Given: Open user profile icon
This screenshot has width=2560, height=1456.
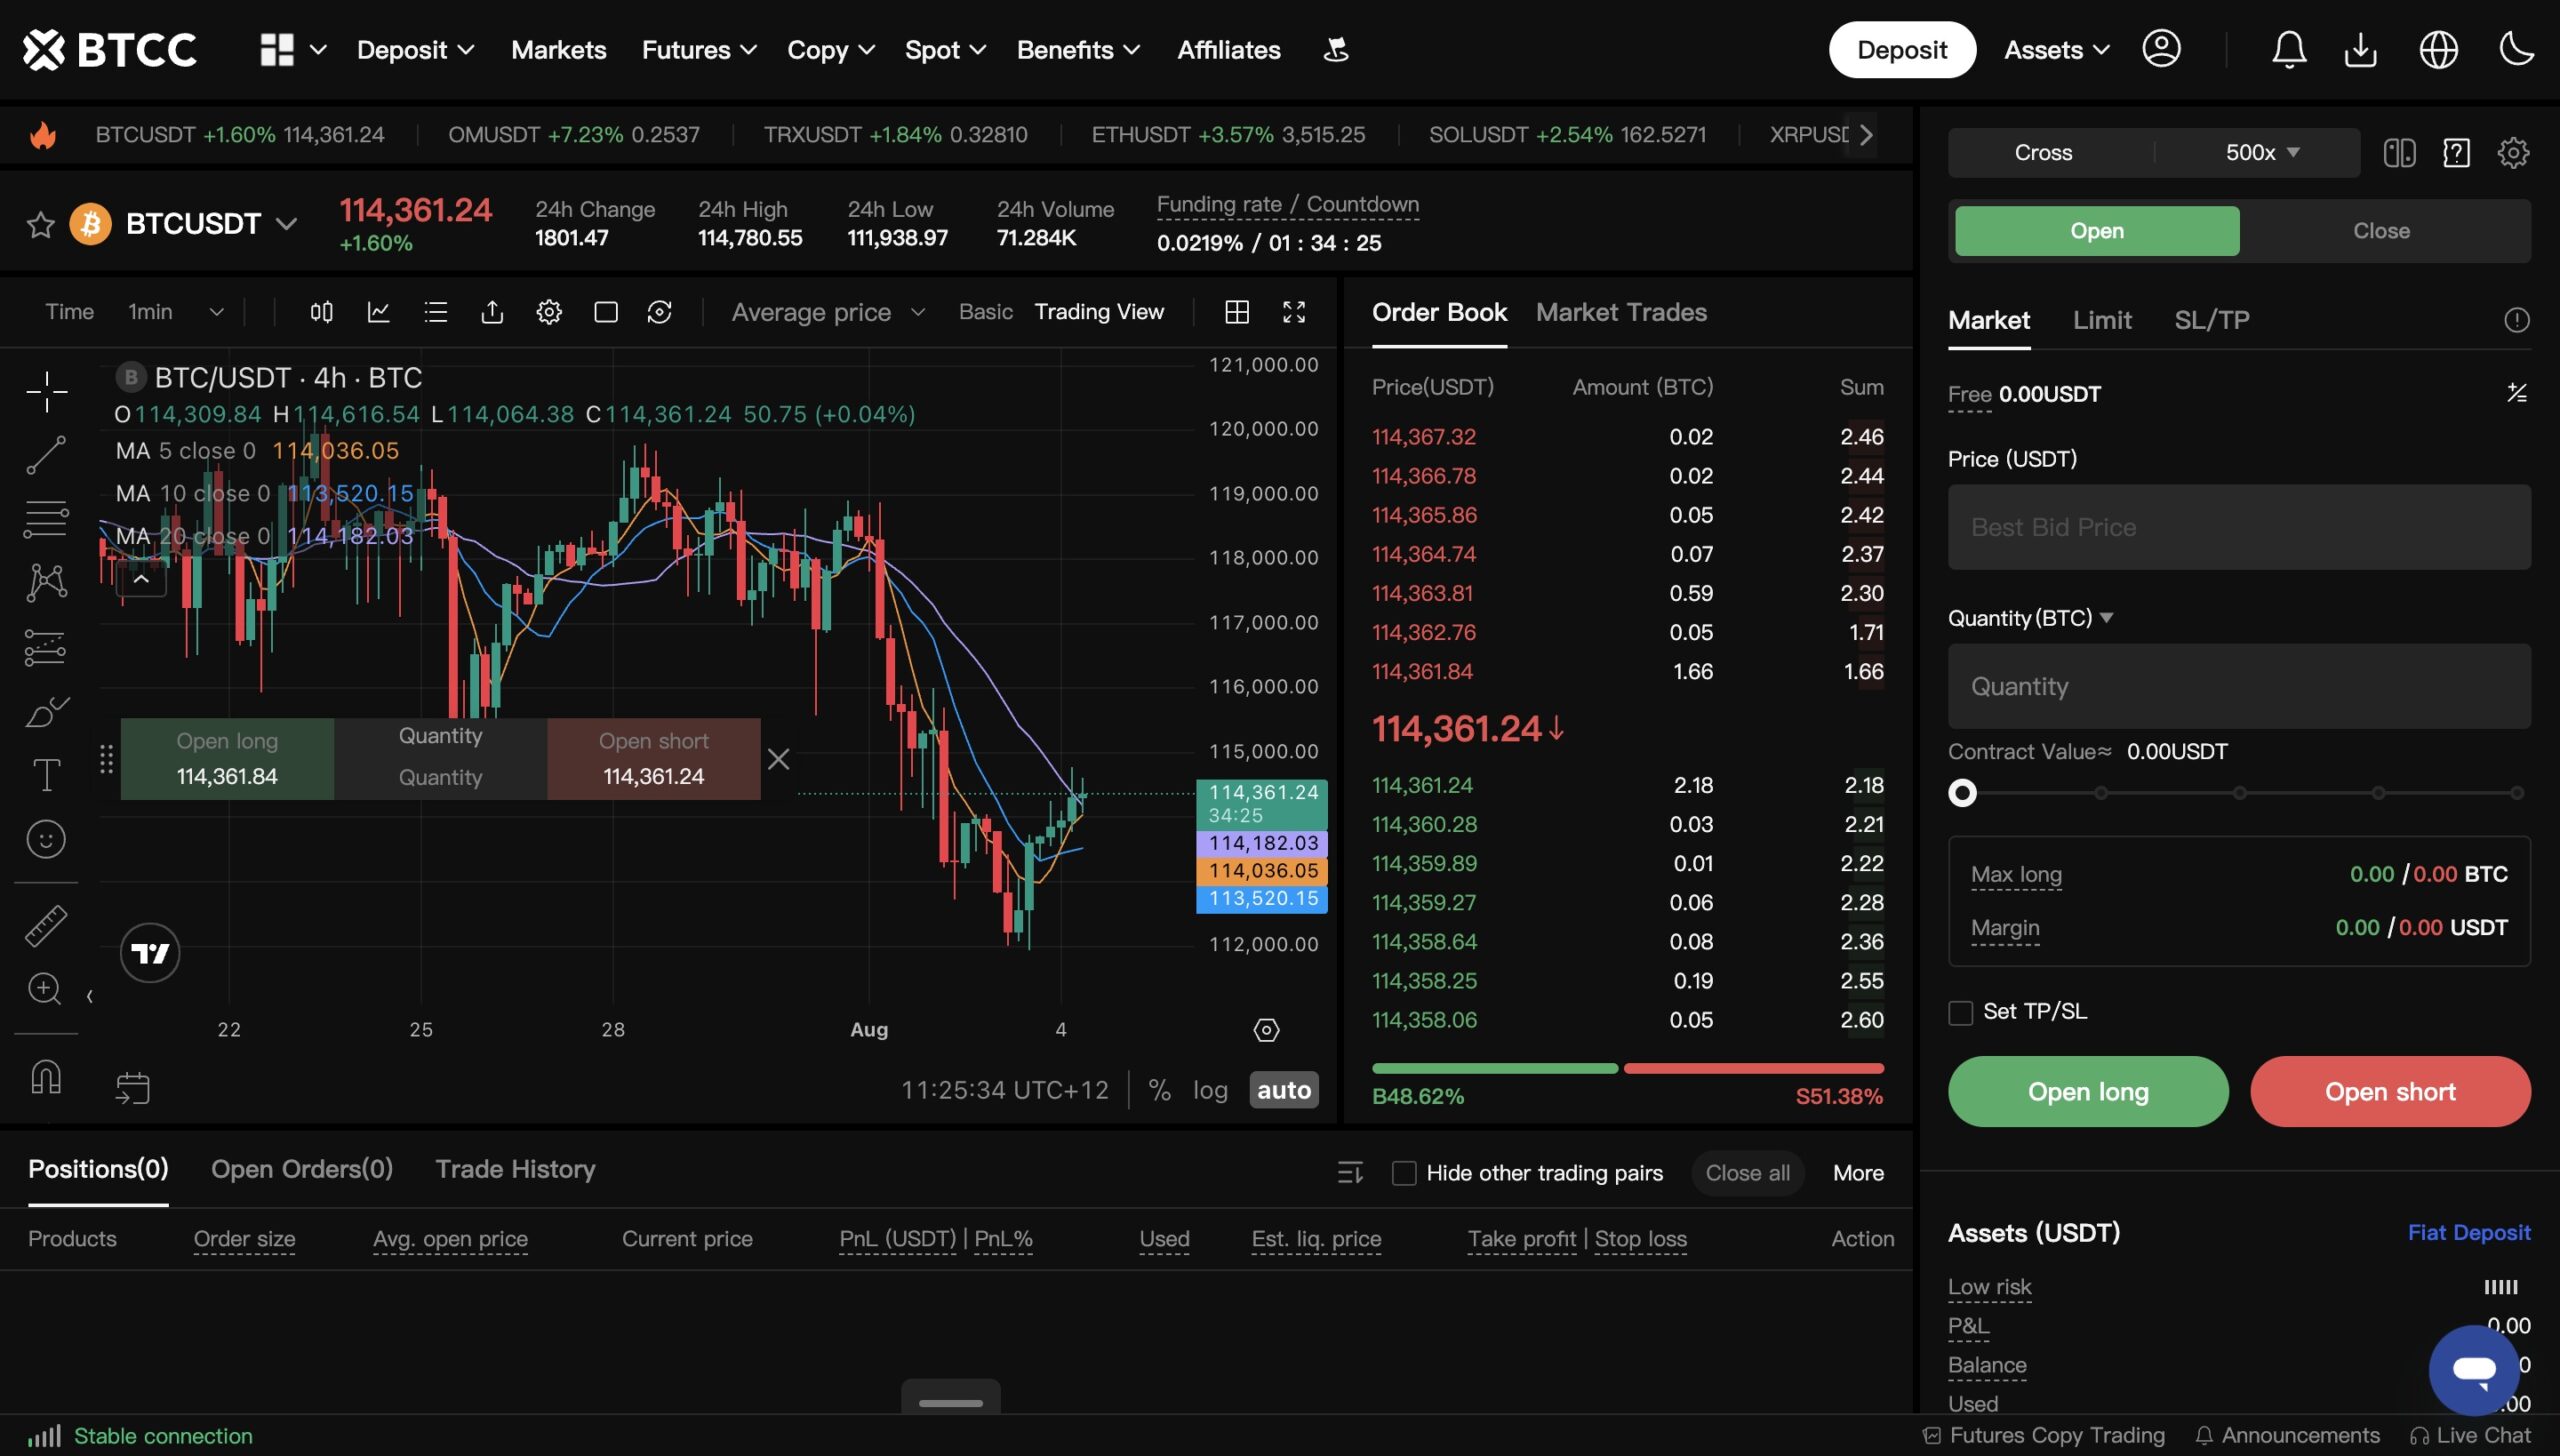Looking at the screenshot, I should pyautogui.click(x=2162, y=49).
